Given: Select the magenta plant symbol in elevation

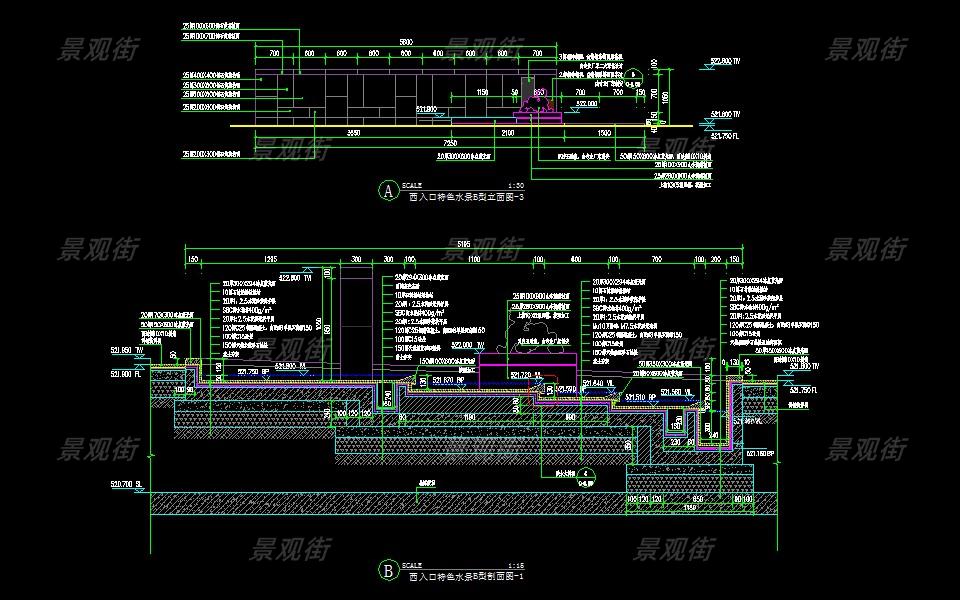Looking at the screenshot, I should (x=539, y=100).
